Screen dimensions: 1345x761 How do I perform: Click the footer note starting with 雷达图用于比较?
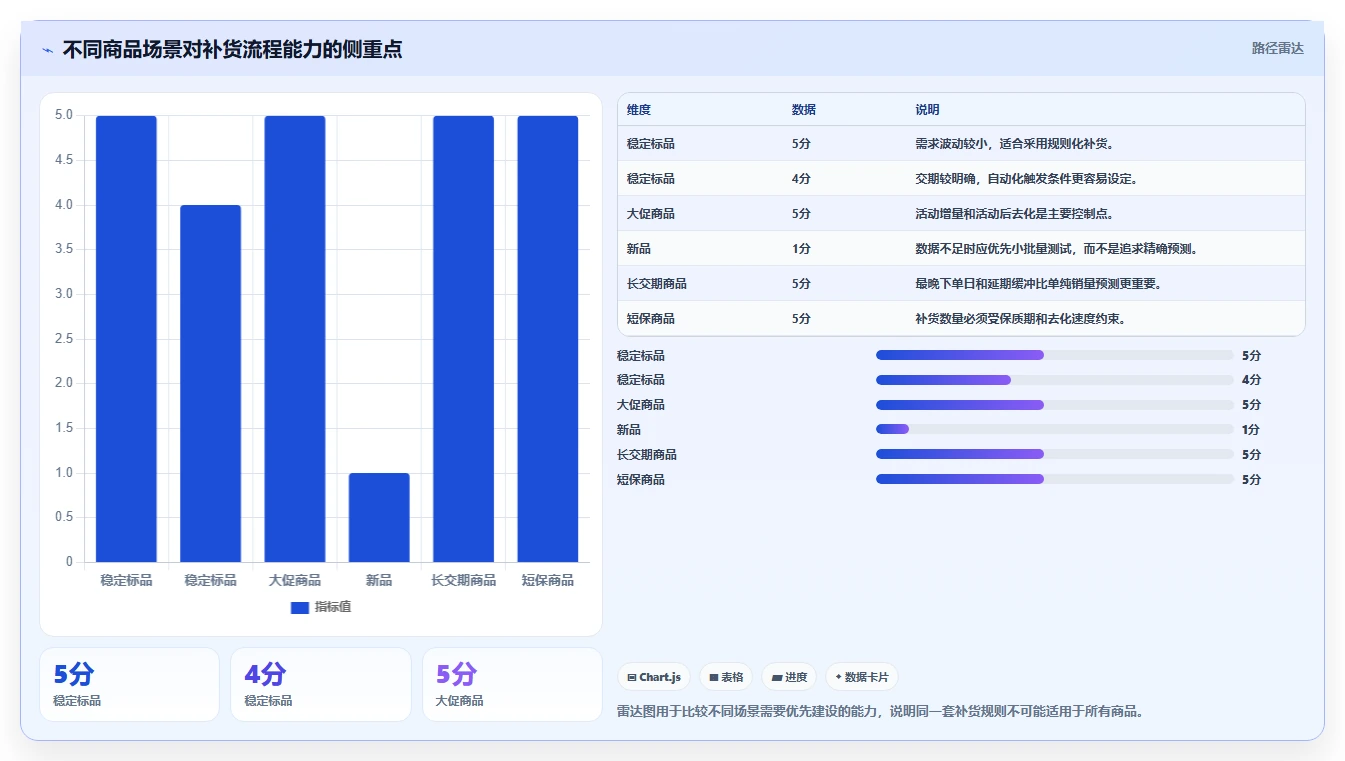(881, 712)
